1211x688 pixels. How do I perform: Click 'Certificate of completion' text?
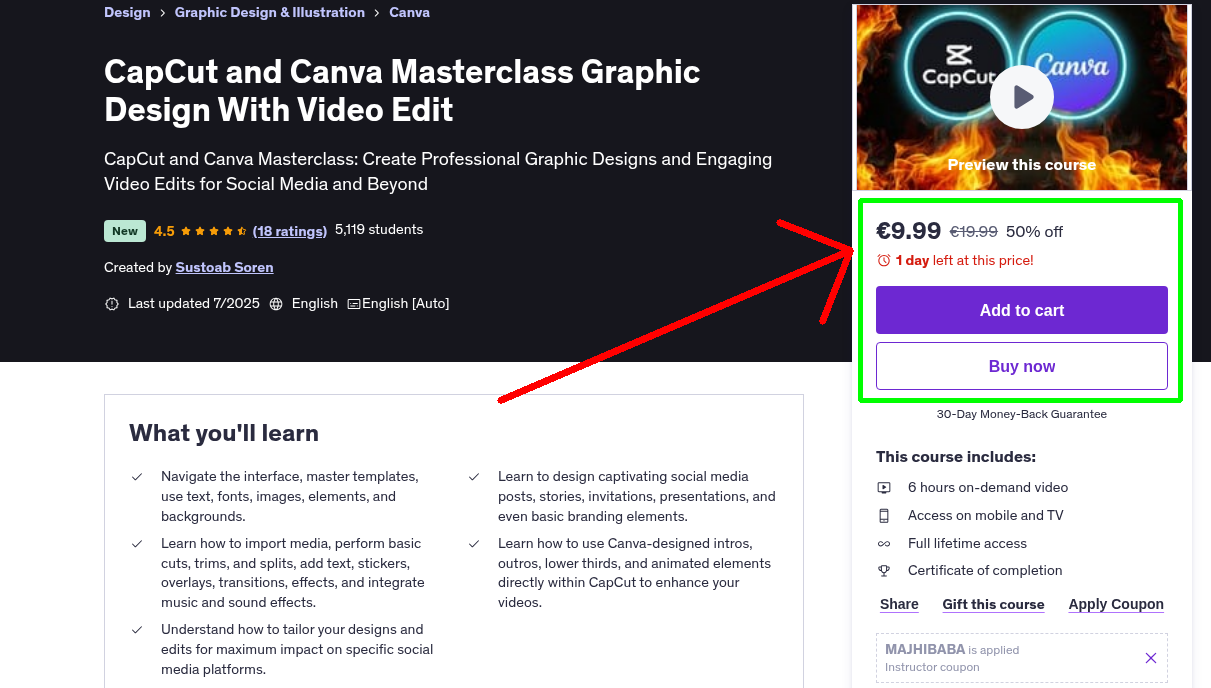pos(985,571)
